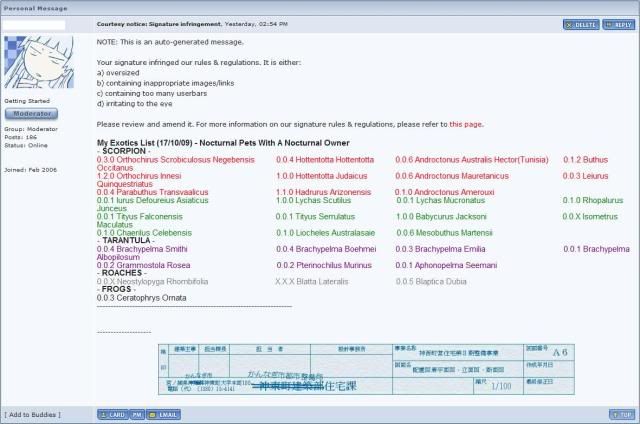
Task: Click 'Group: Moderator' profile text
Action: 31,129
